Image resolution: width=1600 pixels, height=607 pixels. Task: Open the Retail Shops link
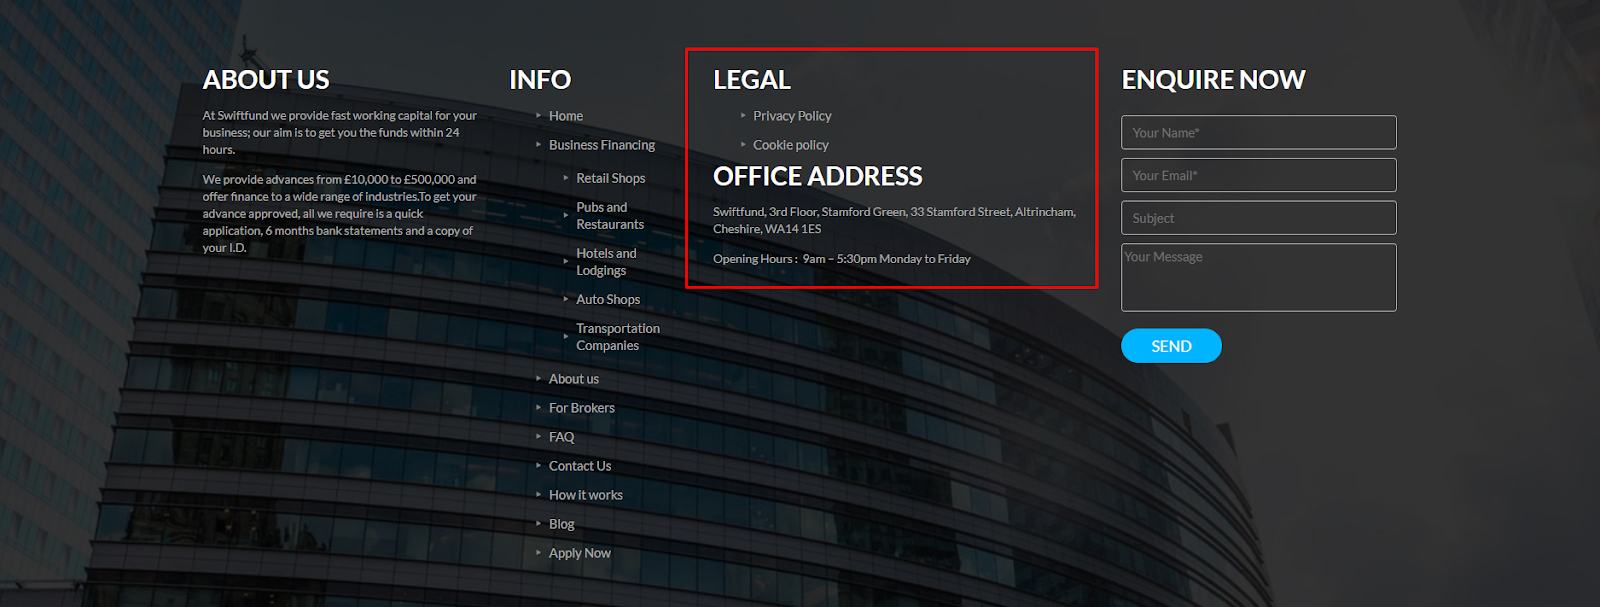pyautogui.click(x=610, y=178)
